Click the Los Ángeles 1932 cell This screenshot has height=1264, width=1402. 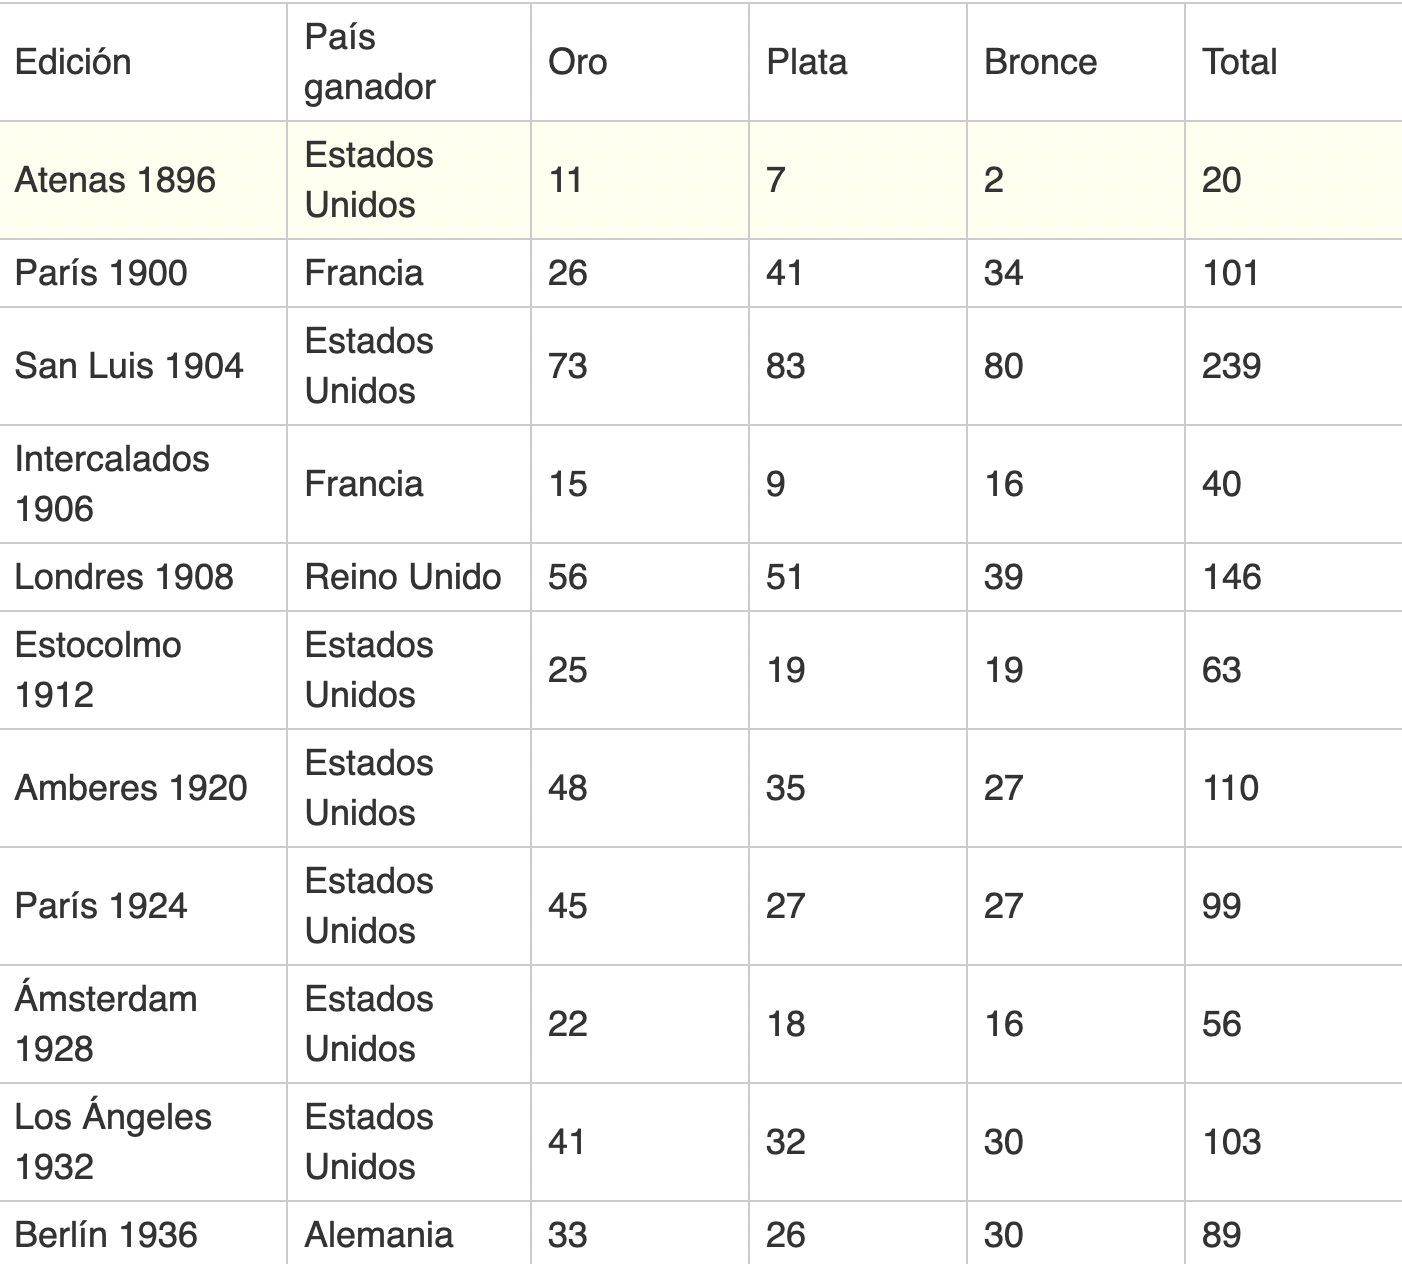[143, 1142]
